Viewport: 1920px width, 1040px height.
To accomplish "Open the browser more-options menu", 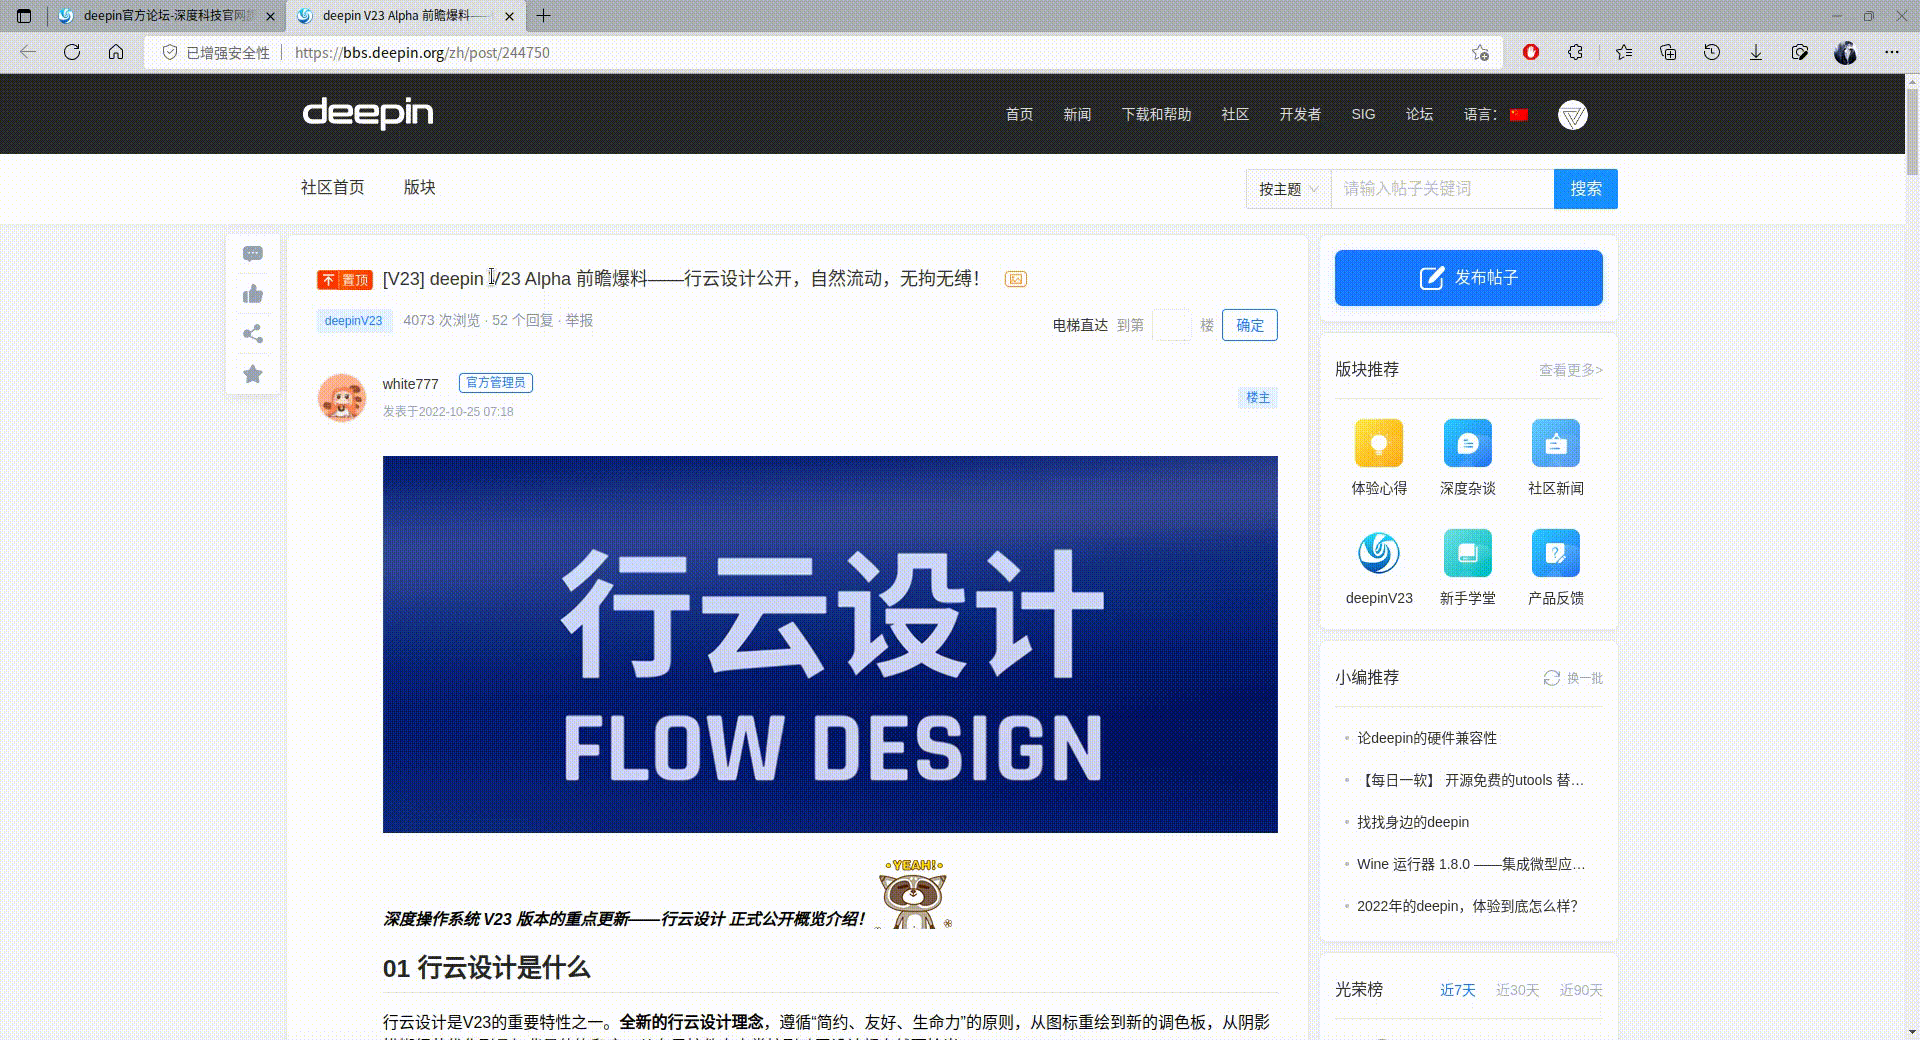I will click(x=1892, y=52).
